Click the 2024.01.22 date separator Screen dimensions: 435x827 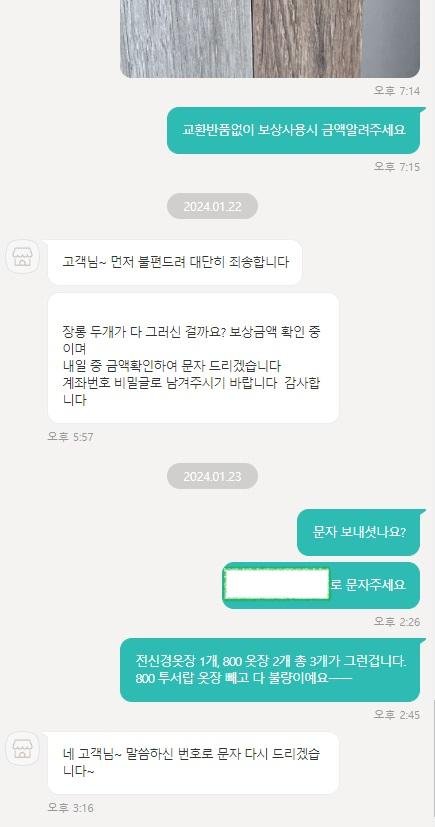click(x=212, y=206)
